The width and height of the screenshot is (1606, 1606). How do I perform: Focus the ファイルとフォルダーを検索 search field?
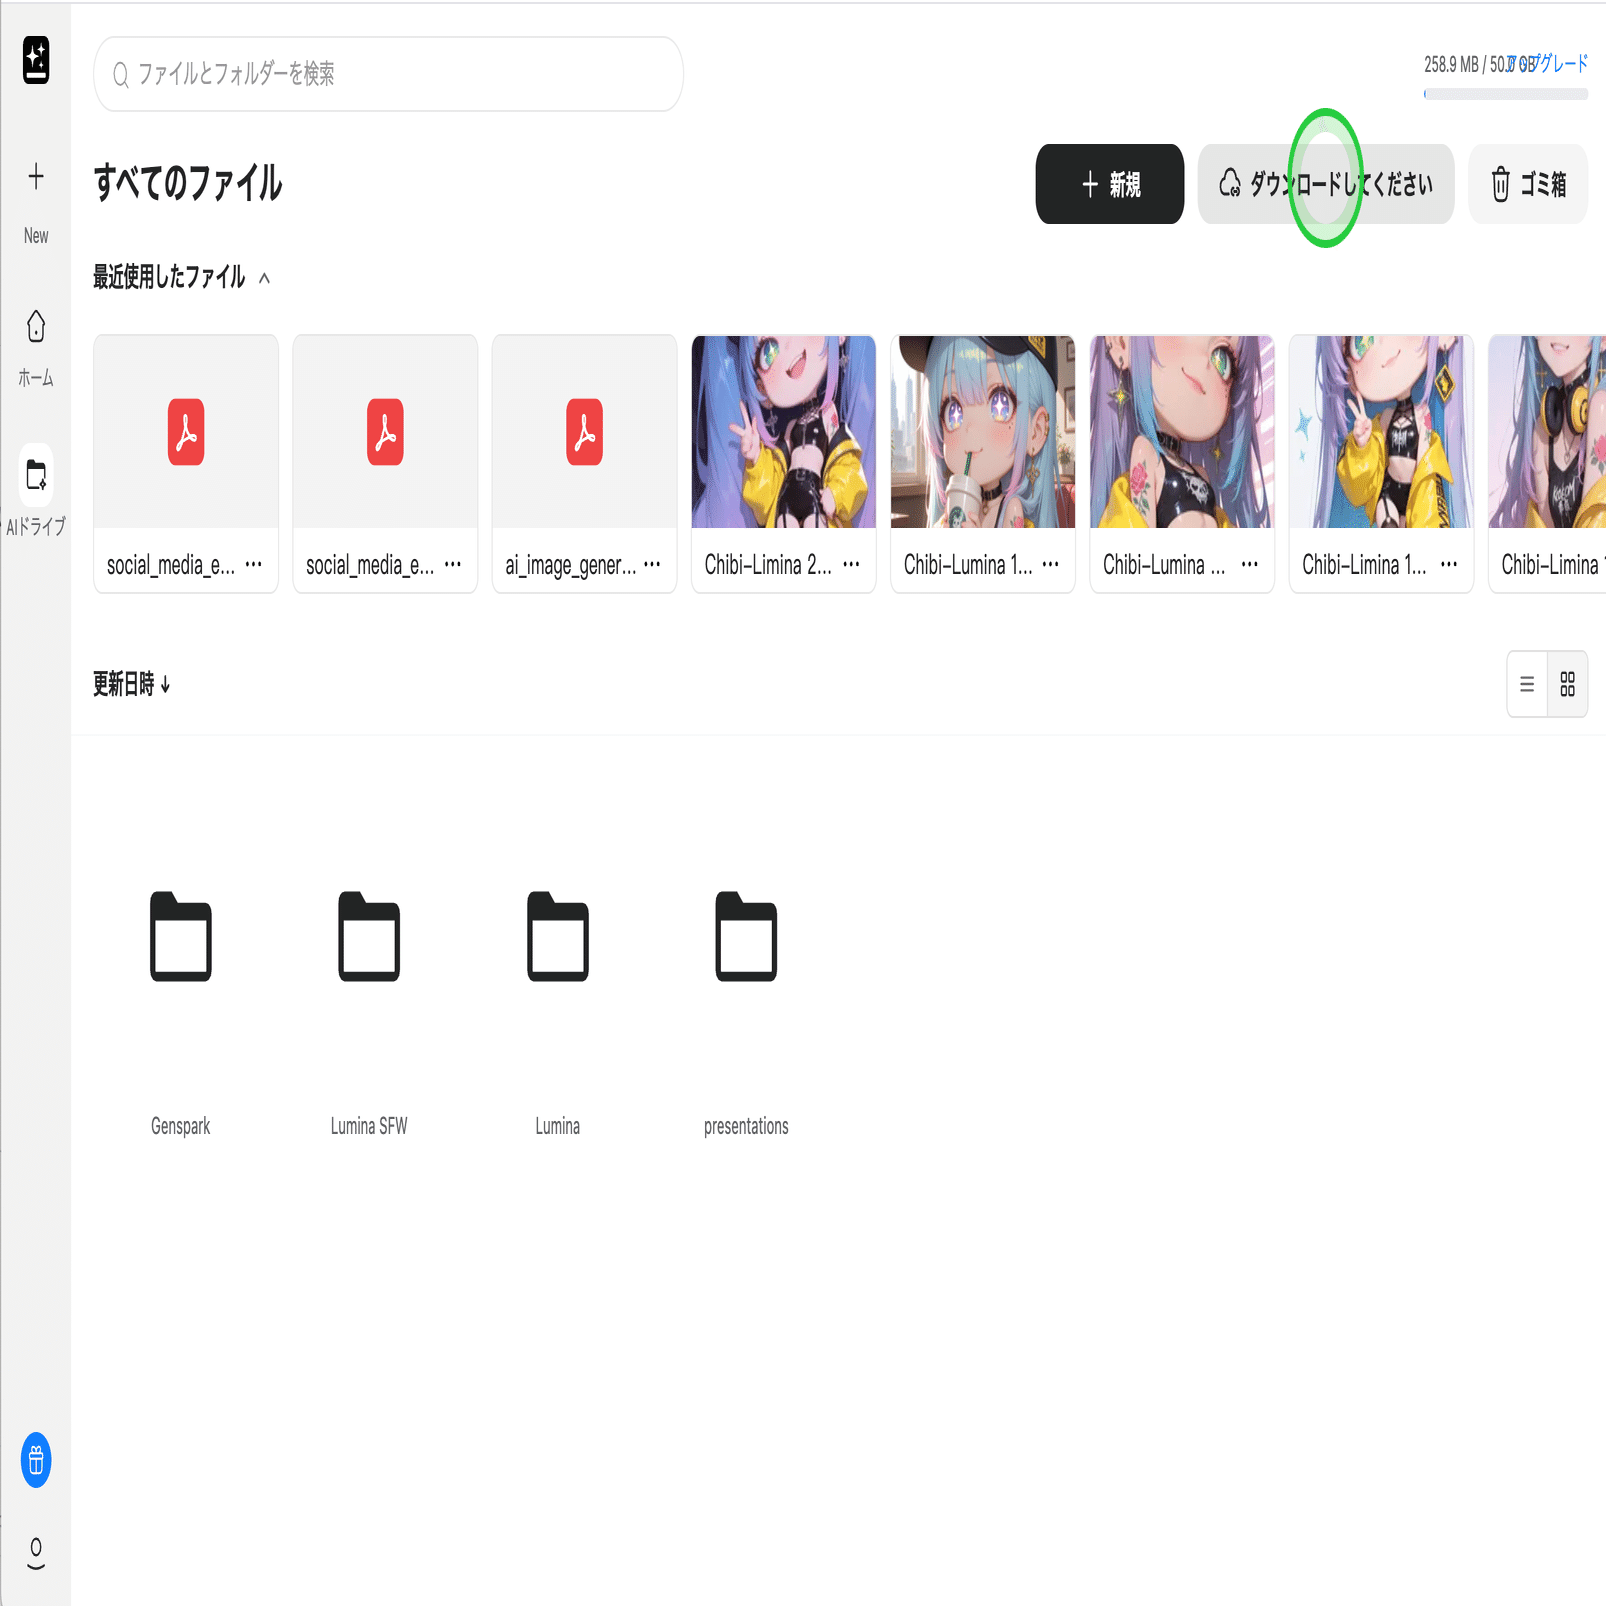point(388,74)
